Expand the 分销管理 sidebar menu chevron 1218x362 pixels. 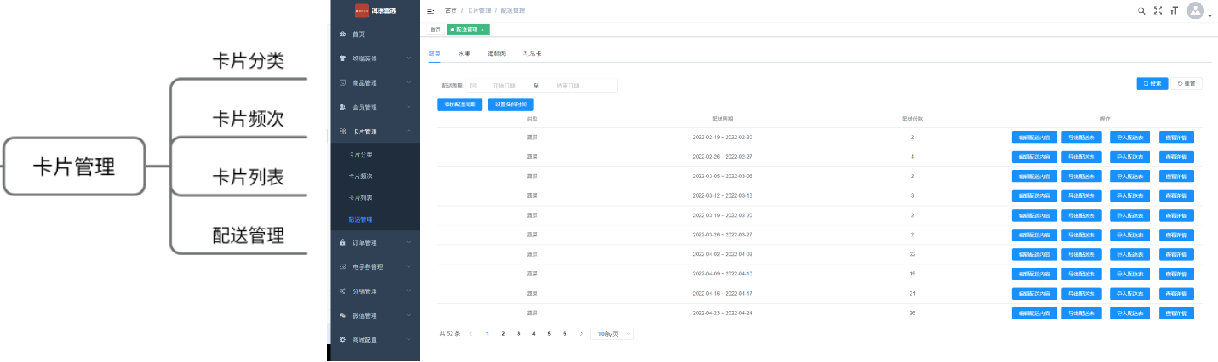409,291
